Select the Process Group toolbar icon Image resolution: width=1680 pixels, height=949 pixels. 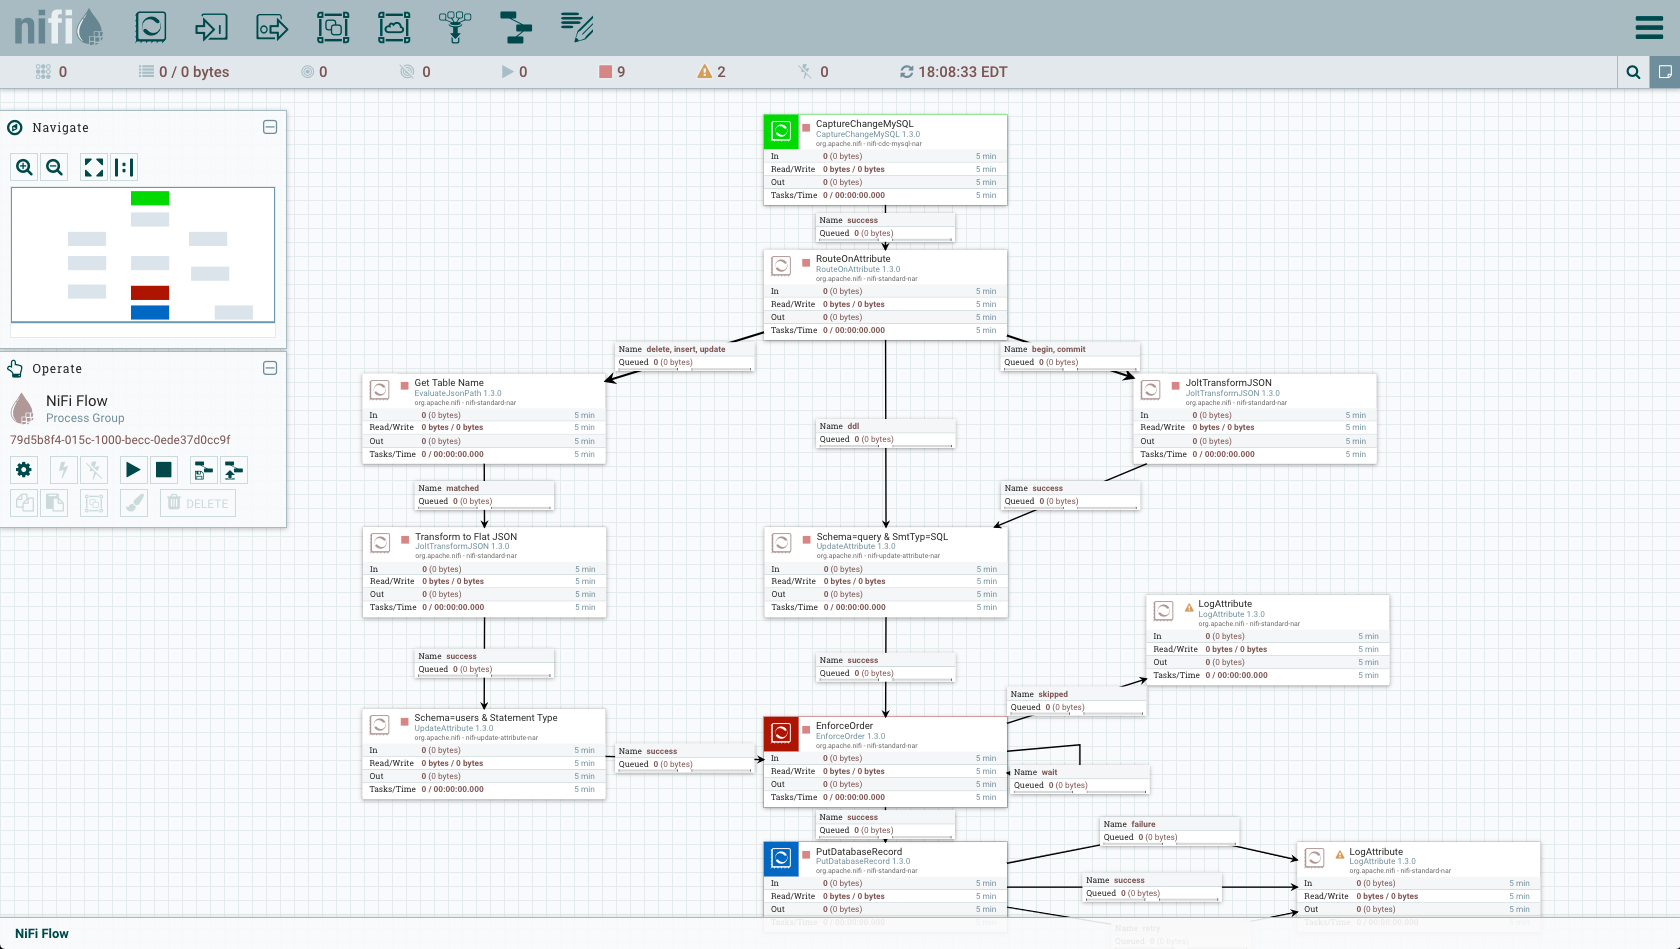tap(333, 27)
